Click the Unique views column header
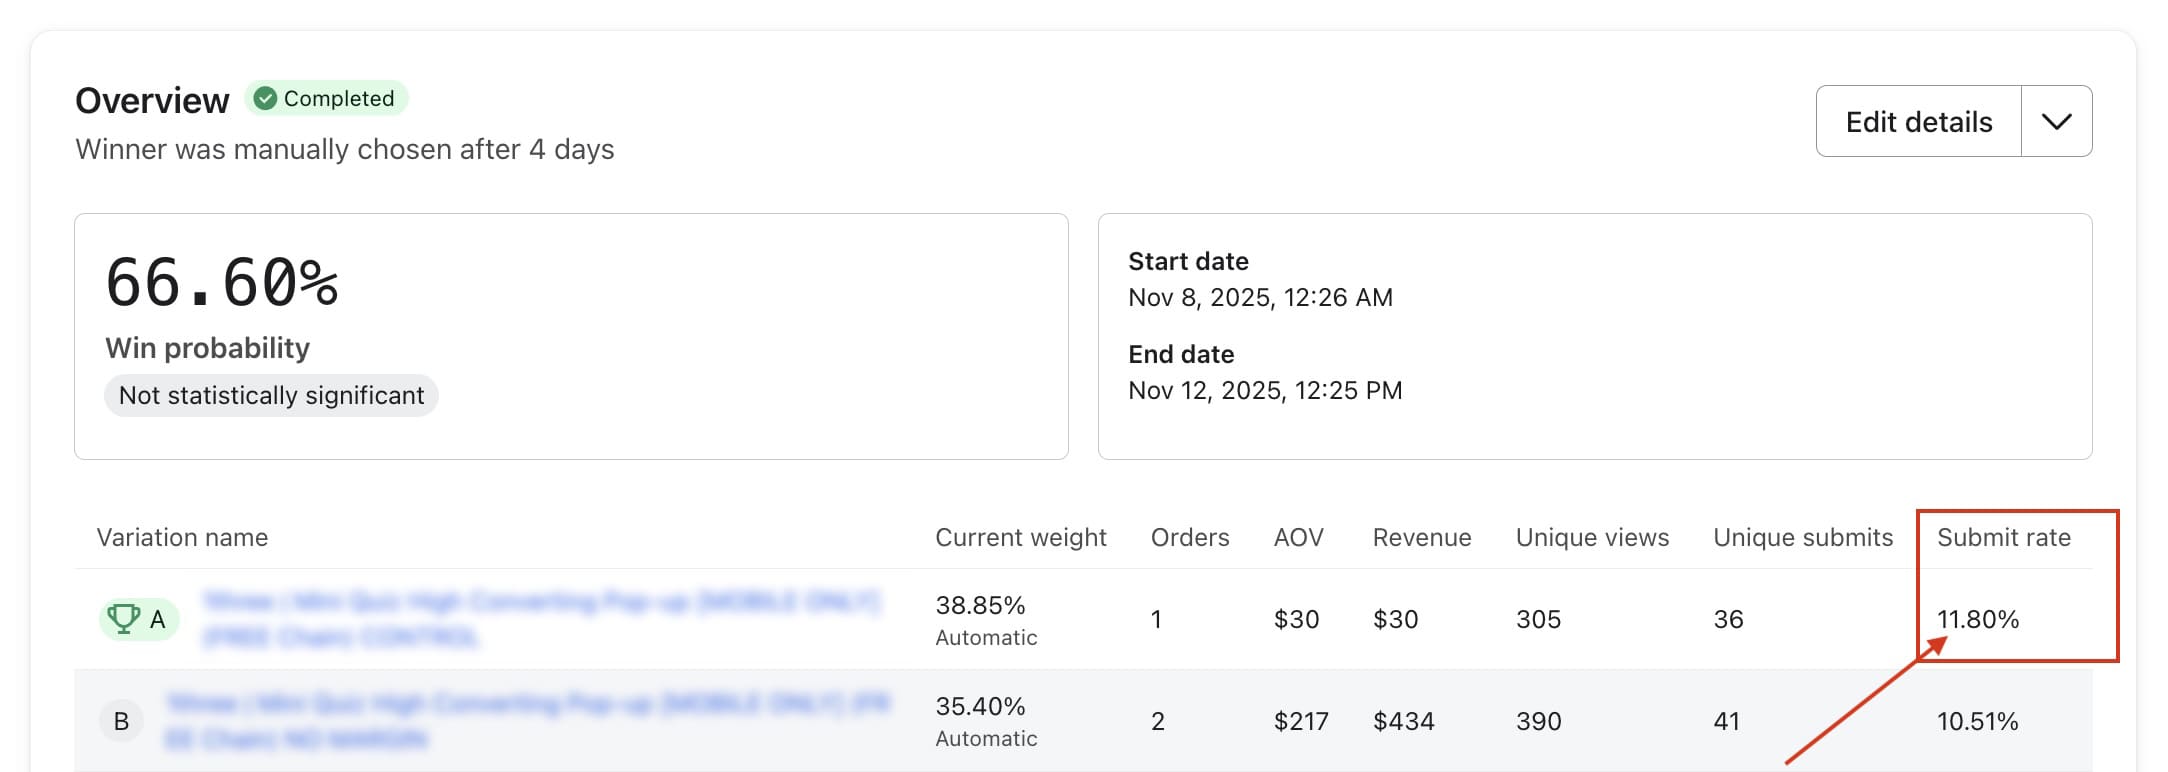 tap(1592, 537)
